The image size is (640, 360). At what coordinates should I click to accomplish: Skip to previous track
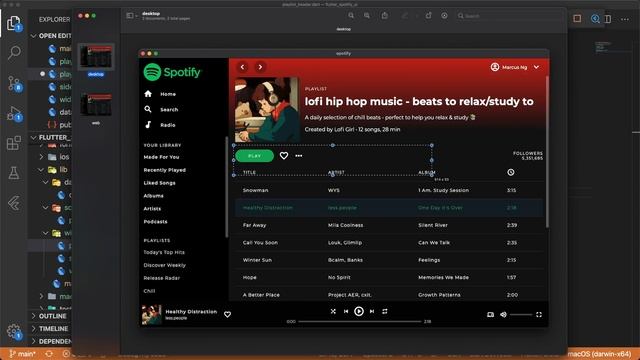[x=346, y=311]
